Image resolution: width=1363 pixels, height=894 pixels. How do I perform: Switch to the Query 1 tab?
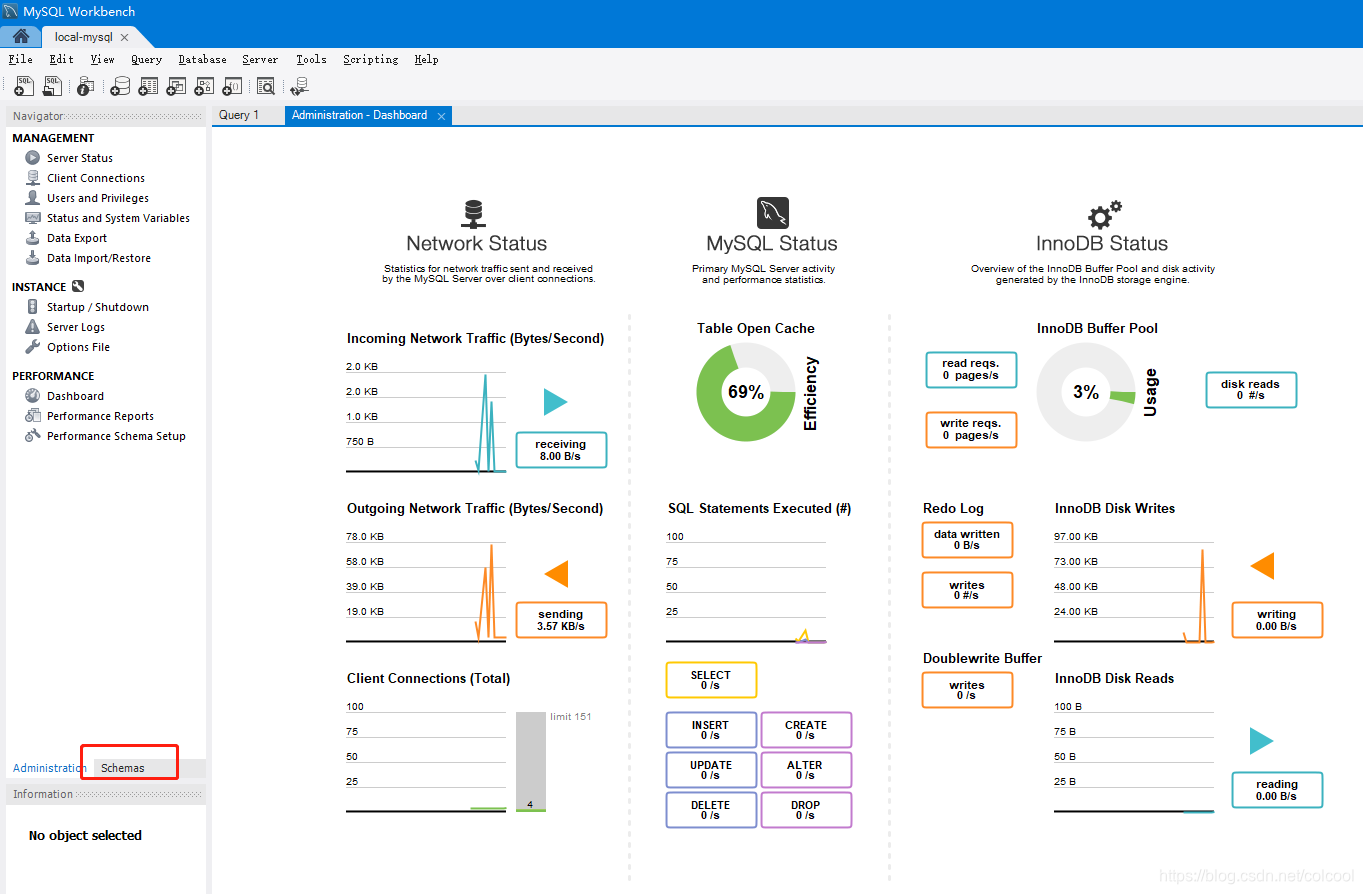pos(239,115)
